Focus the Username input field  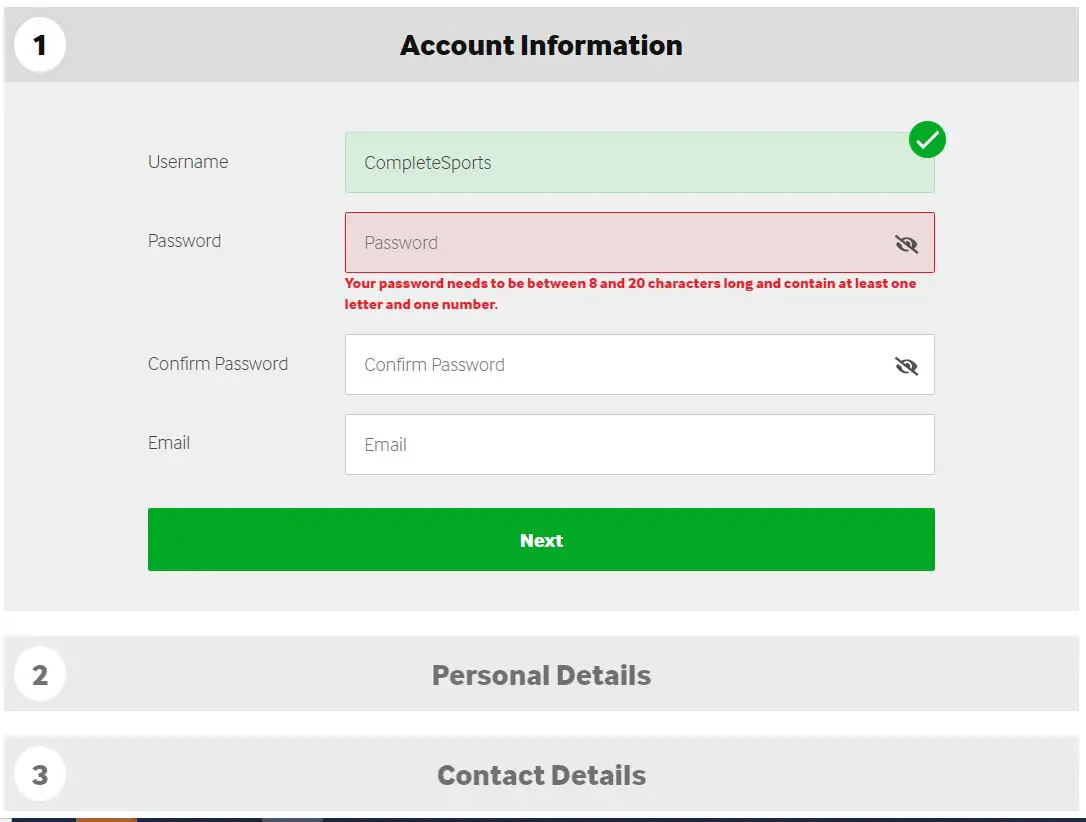620,163
